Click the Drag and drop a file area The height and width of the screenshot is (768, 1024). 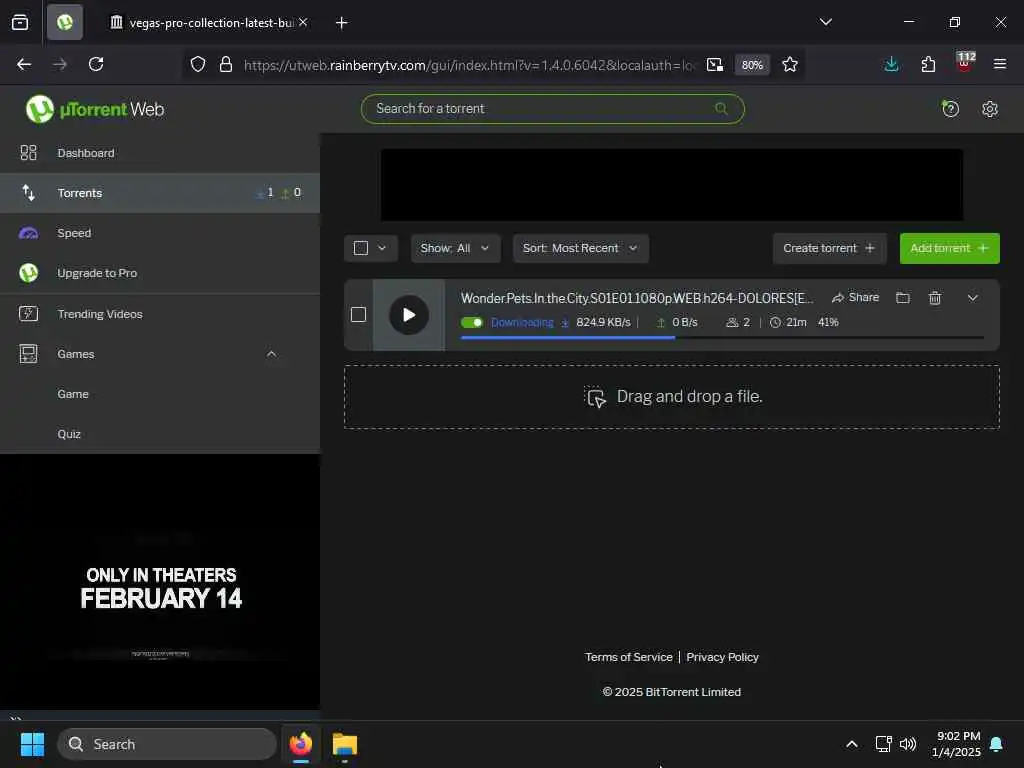click(x=671, y=397)
